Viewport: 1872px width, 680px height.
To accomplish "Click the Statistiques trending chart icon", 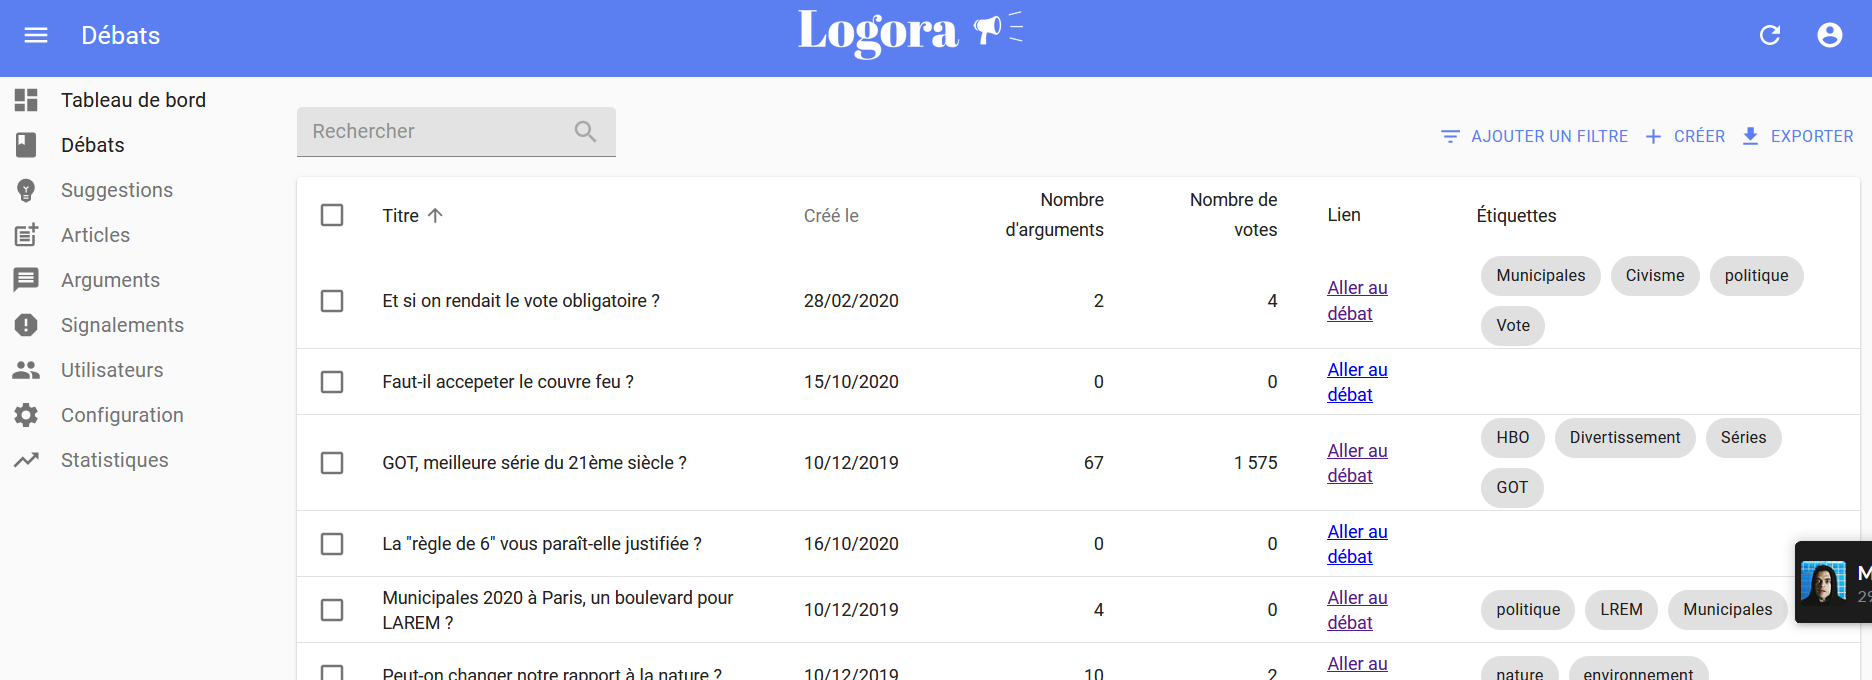I will [x=26, y=460].
